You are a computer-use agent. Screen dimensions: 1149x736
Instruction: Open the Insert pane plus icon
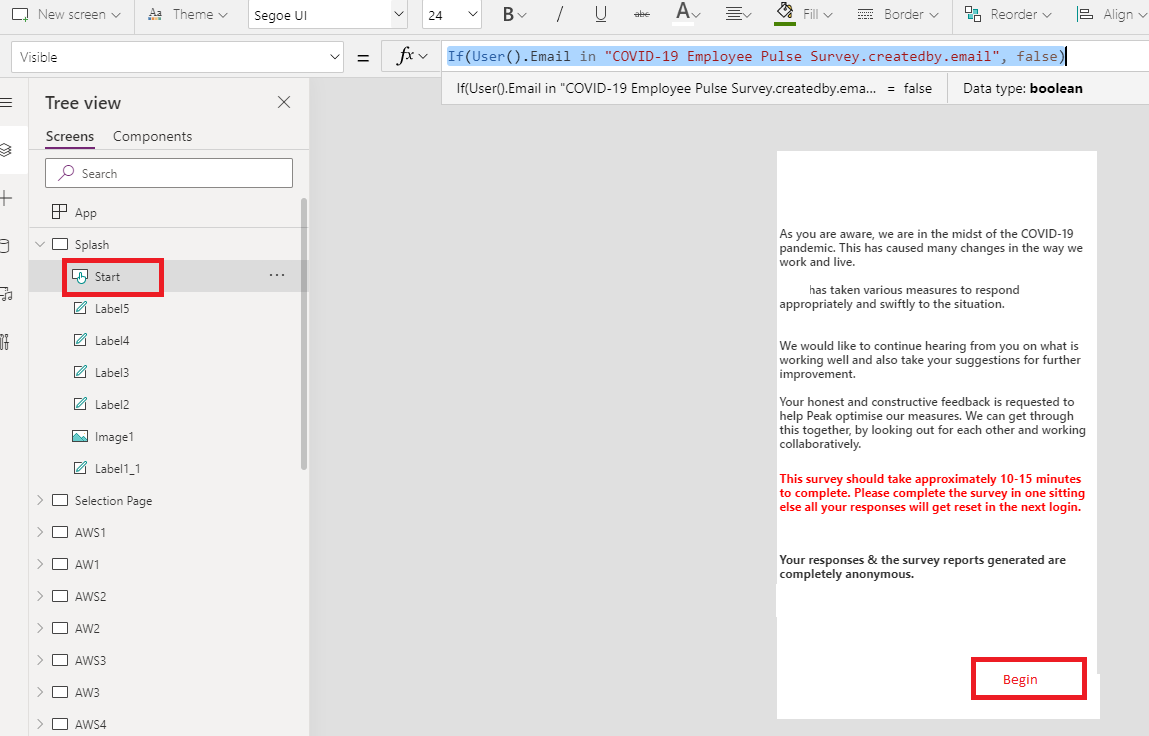(x=5, y=198)
